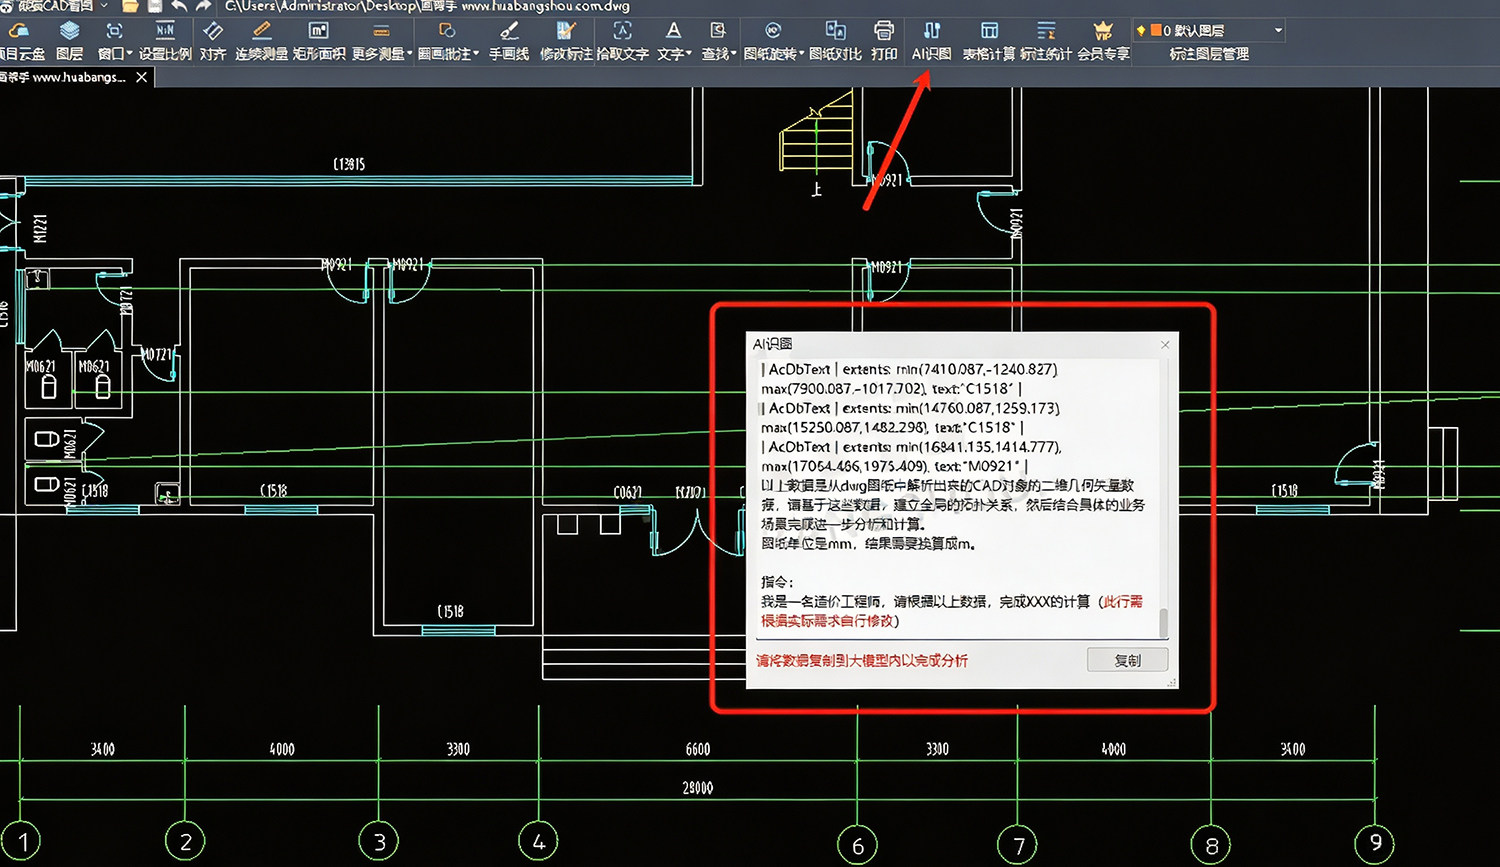This screenshot has width=1500, height=867.
Task: Click the 拾取文字 pick text tool
Action: point(622,41)
